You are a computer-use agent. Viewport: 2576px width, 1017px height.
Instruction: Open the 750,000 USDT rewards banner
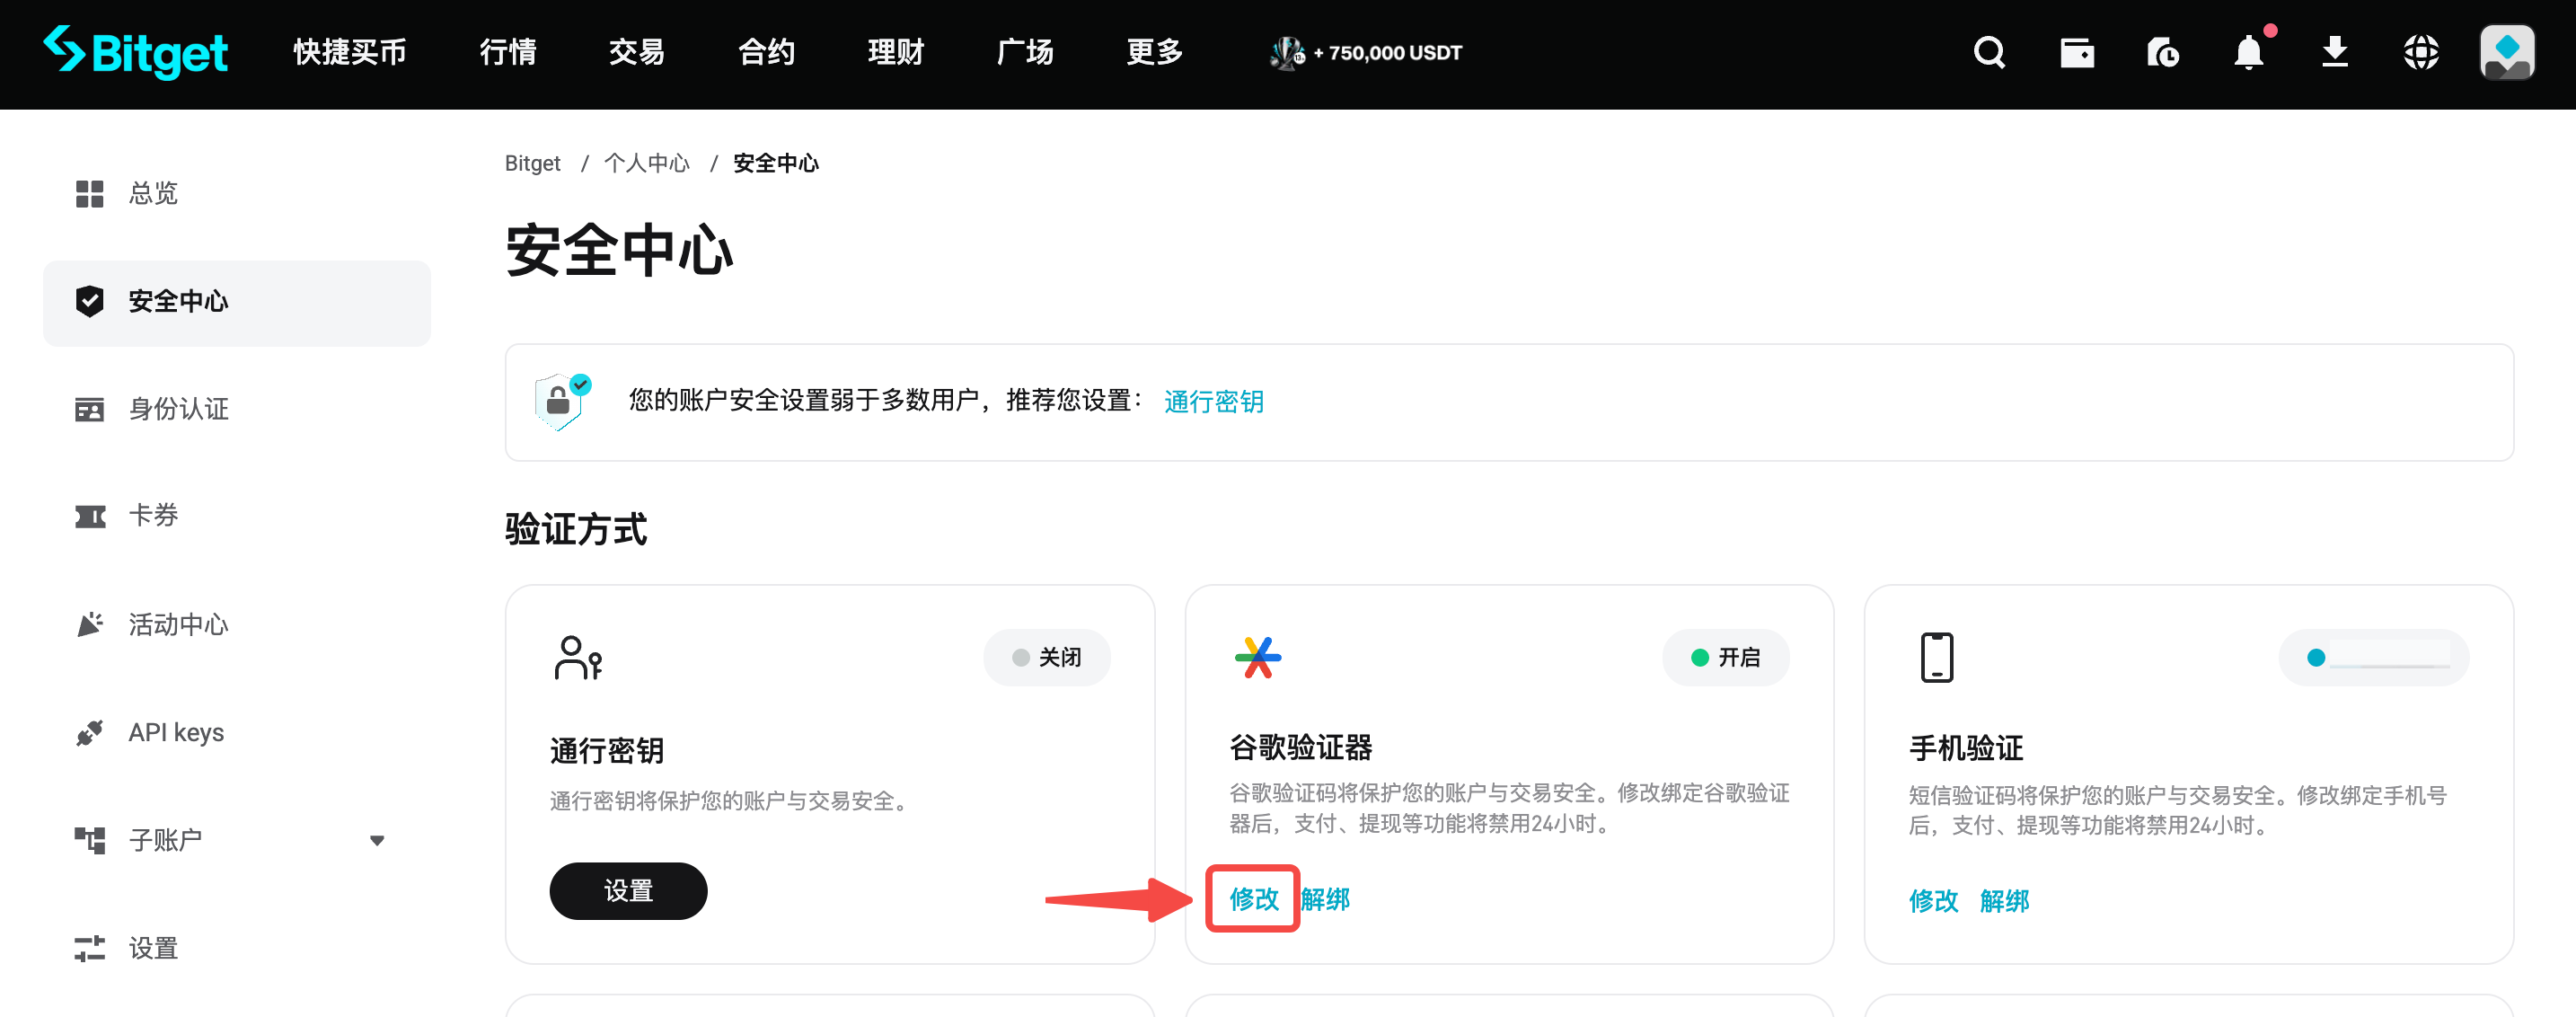pos(1364,52)
